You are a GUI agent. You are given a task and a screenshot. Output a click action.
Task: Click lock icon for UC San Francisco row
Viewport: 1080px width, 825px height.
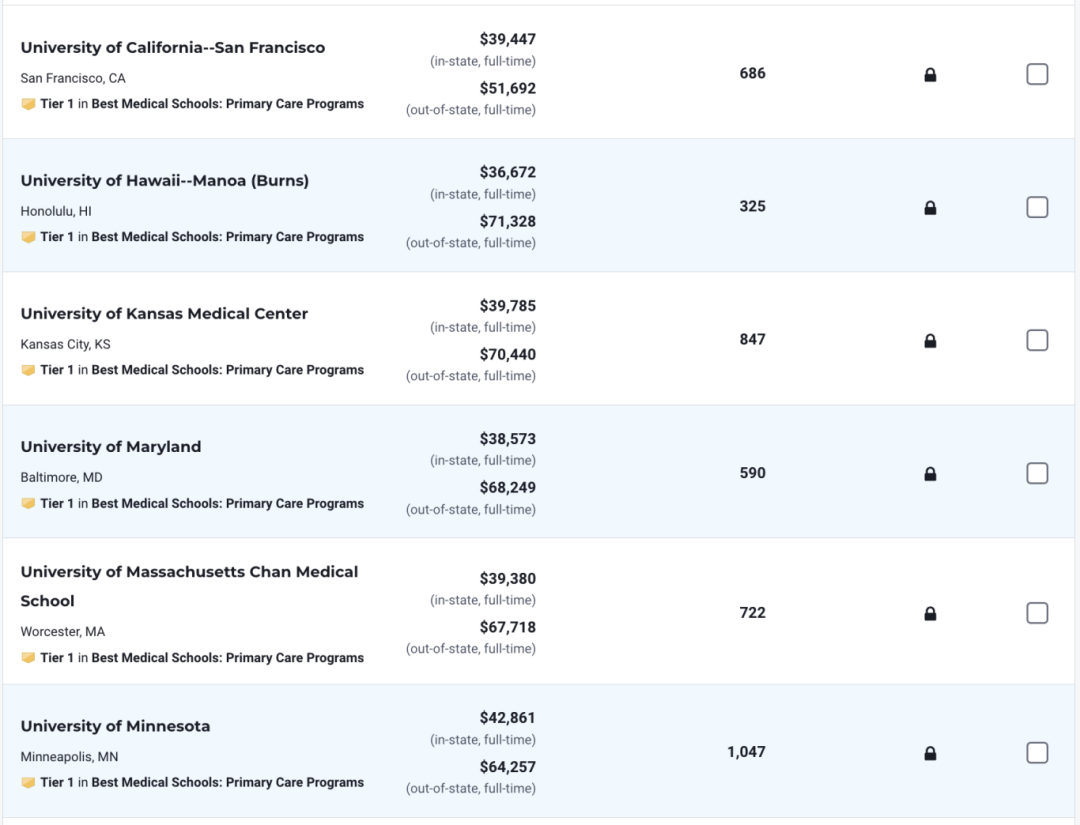click(x=930, y=74)
